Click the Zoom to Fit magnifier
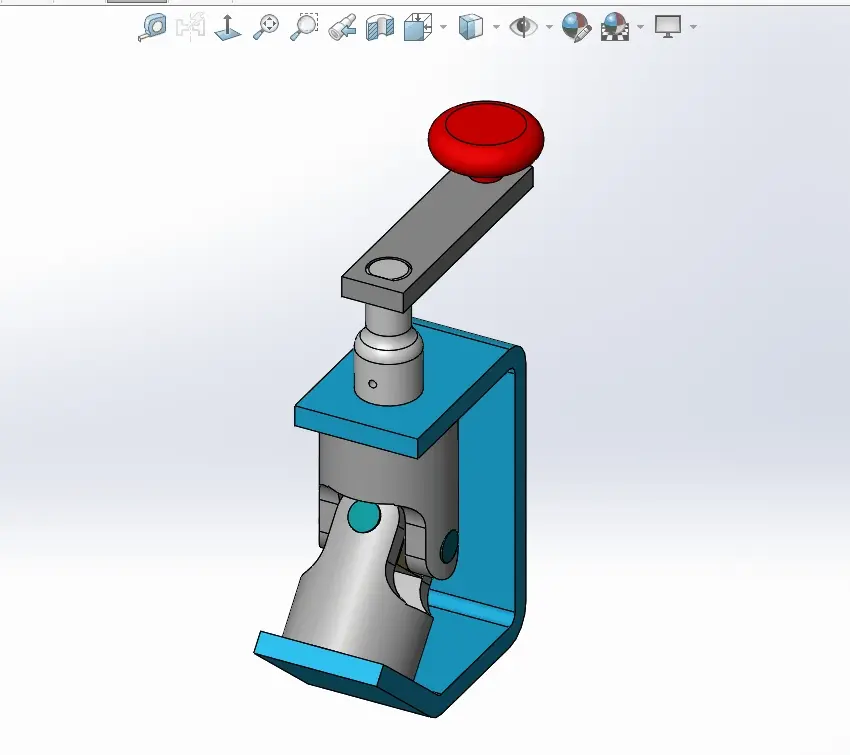The height and width of the screenshot is (755, 850). click(266, 27)
